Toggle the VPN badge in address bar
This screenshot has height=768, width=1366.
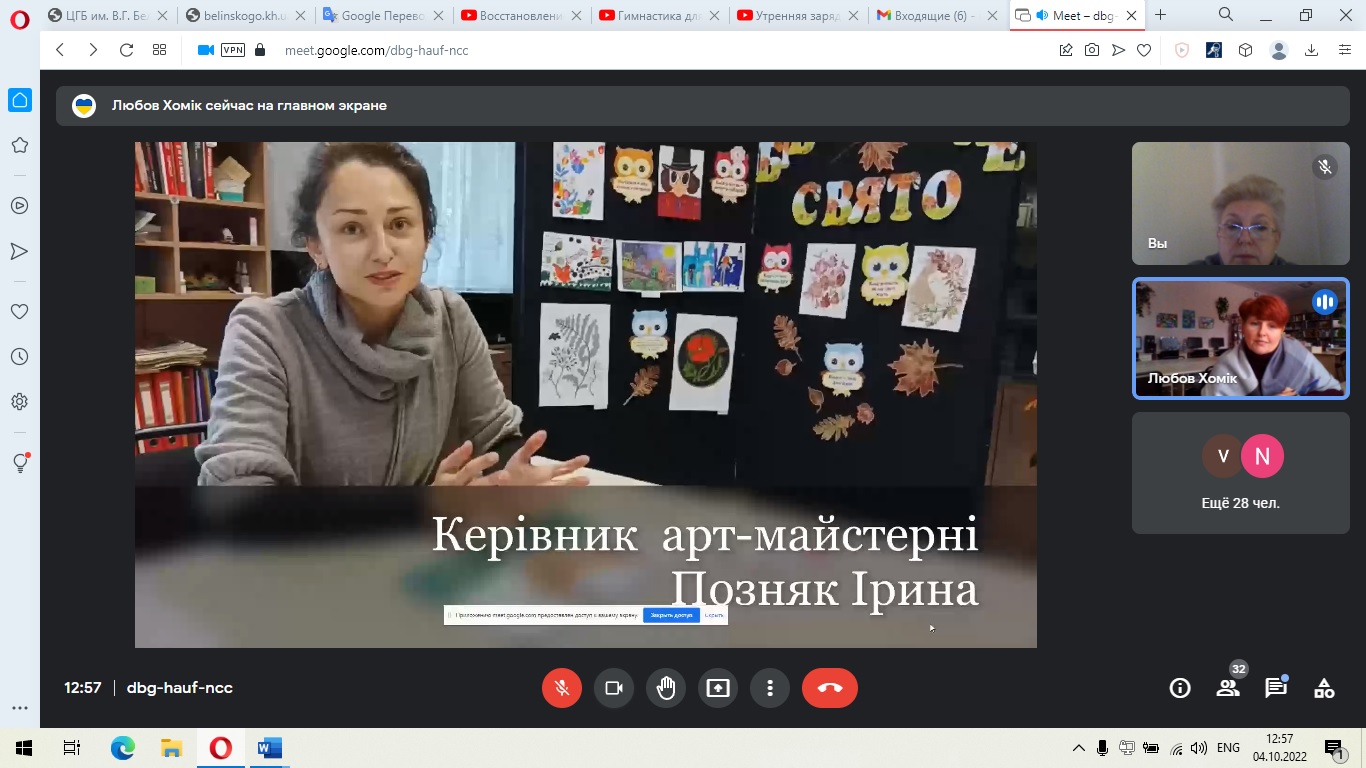(x=232, y=50)
